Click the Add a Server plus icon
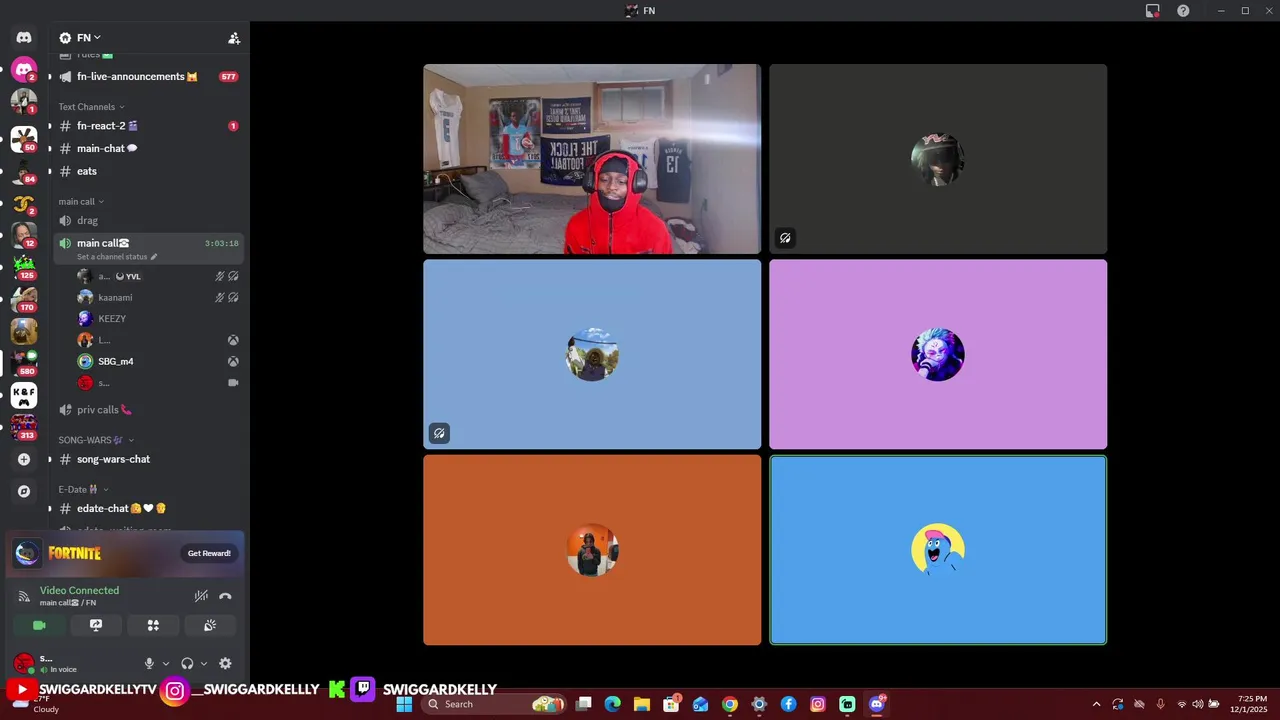 pos(24,459)
